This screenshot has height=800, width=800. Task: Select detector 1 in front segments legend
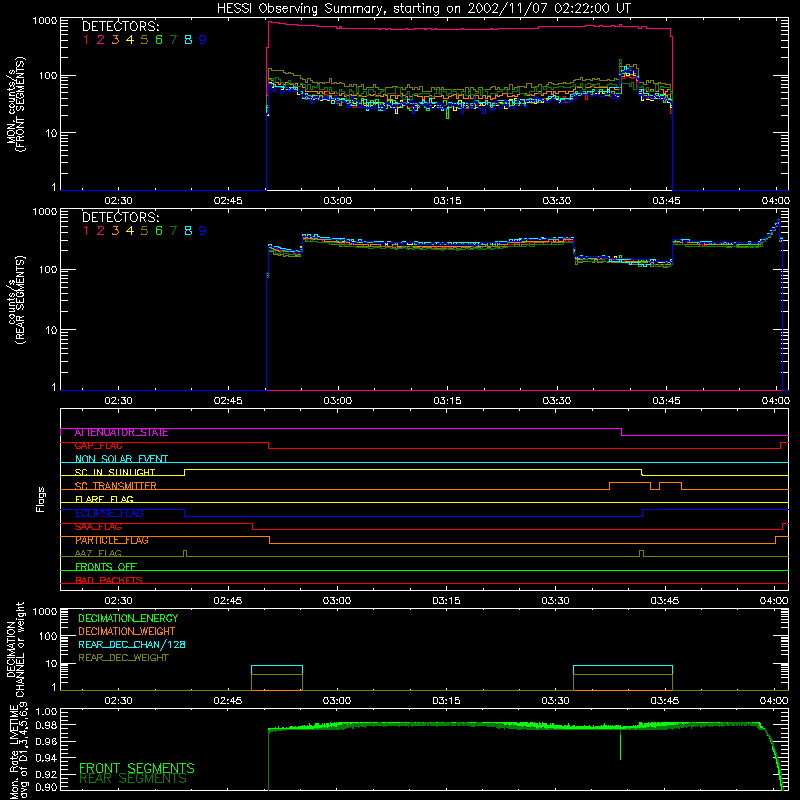tap(86, 40)
